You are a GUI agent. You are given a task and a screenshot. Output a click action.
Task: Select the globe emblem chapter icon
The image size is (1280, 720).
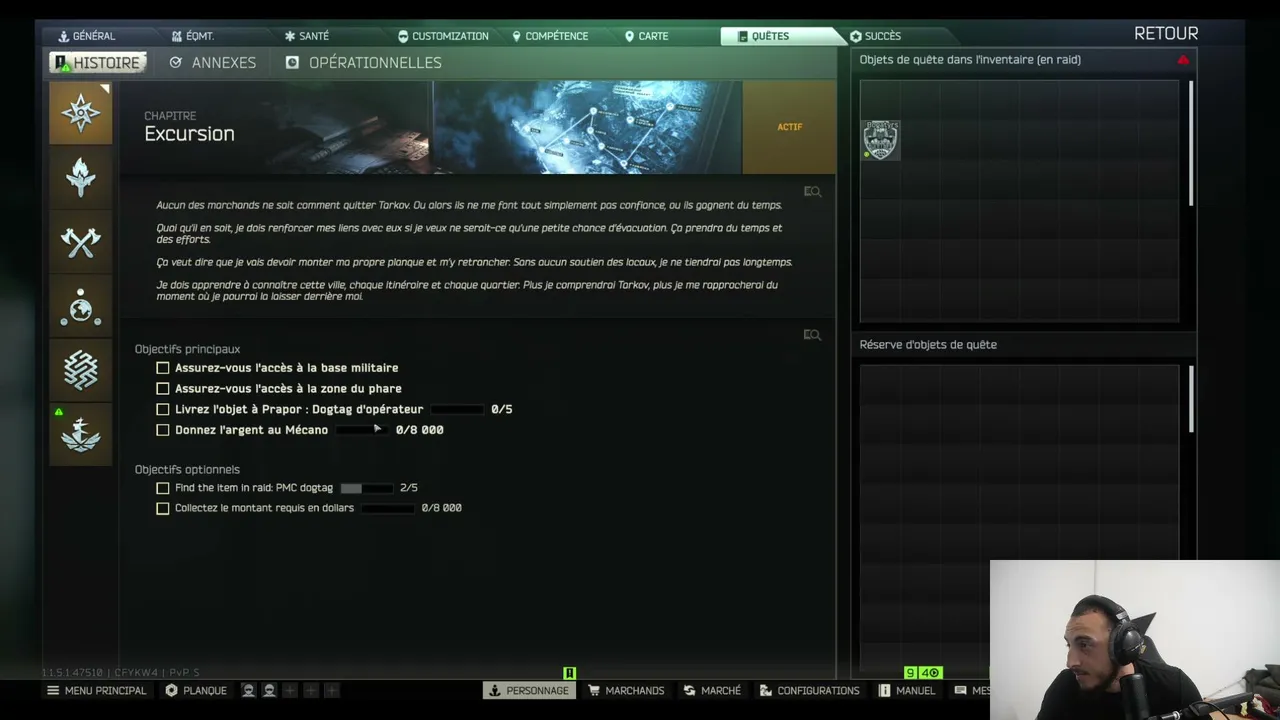point(81,306)
